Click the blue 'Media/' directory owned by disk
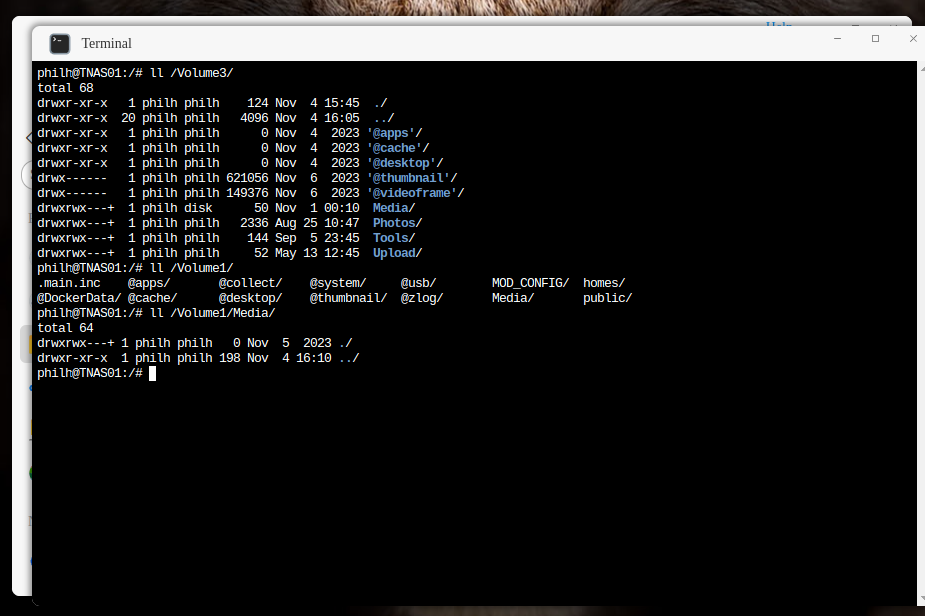This screenshot has width=925, height=616. click(394, 208)
